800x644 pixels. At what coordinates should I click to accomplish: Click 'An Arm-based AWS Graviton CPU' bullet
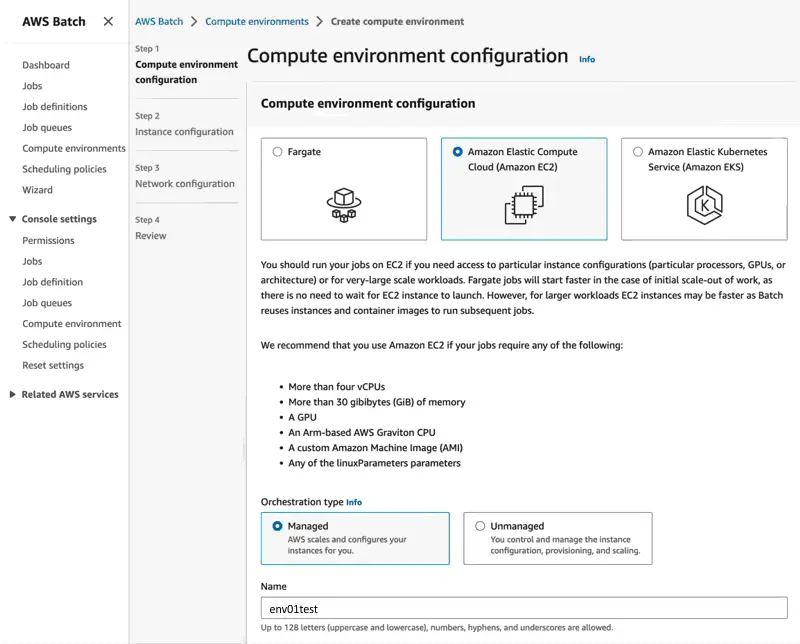[362, 433]
